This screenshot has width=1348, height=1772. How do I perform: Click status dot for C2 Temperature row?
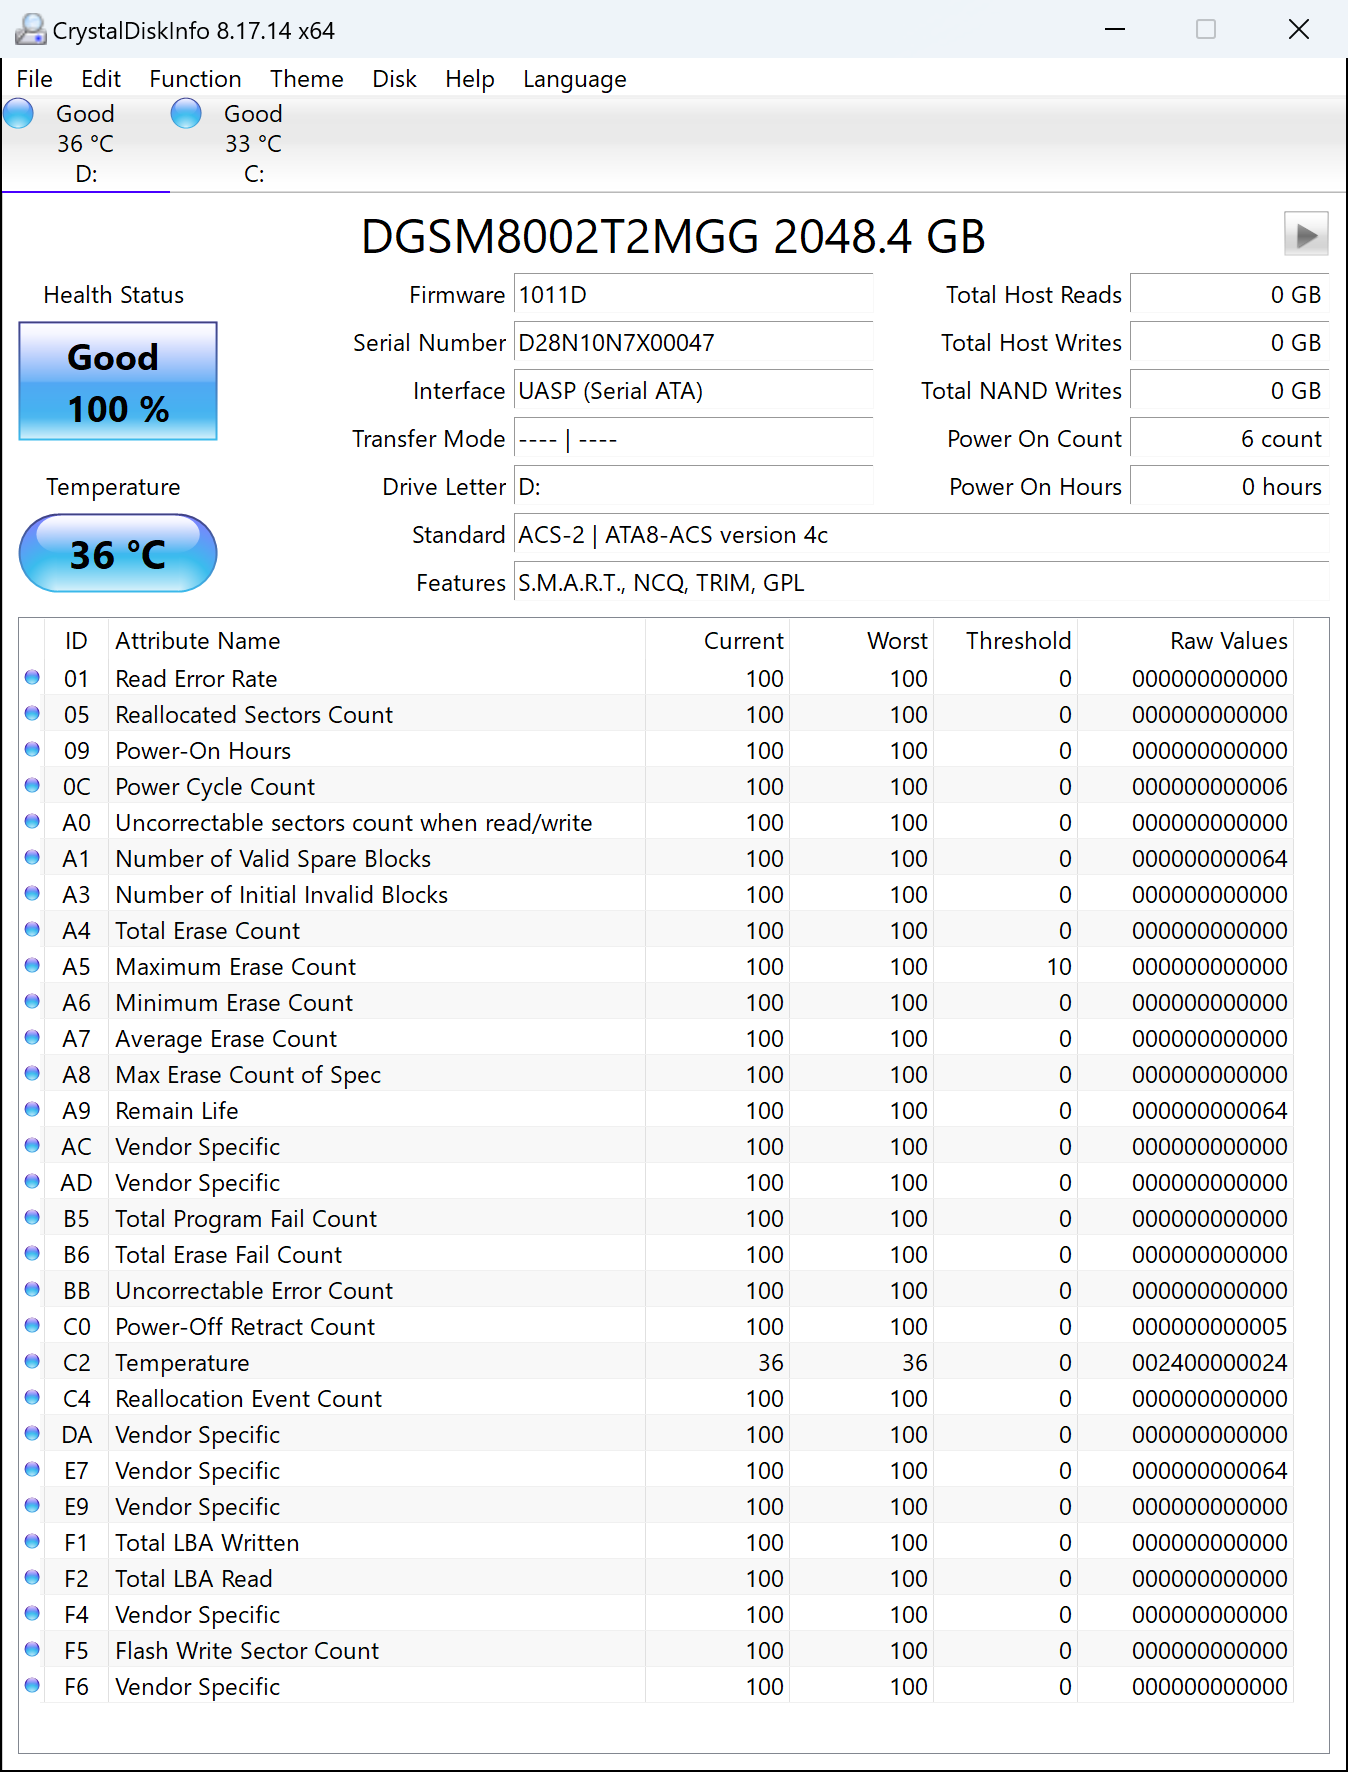(32, 1362)
